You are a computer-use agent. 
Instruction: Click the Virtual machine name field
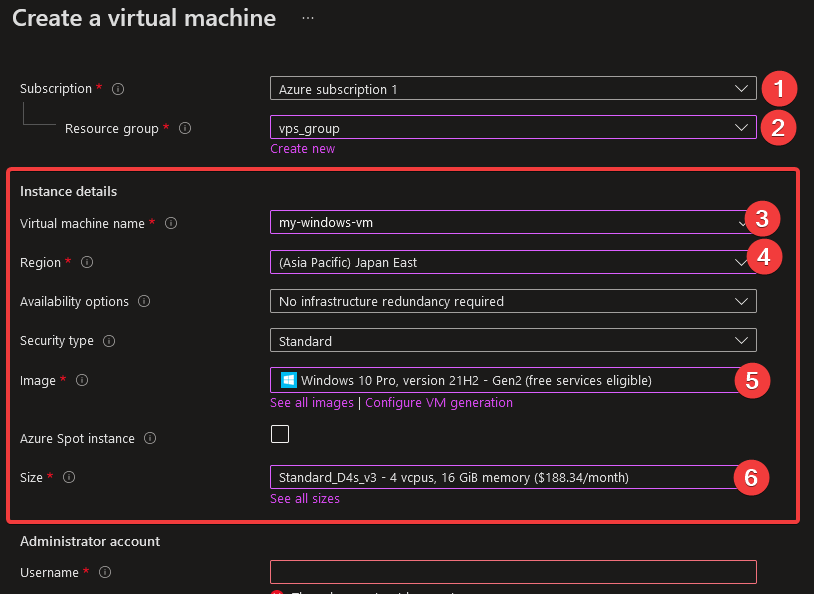pos(513,222)
